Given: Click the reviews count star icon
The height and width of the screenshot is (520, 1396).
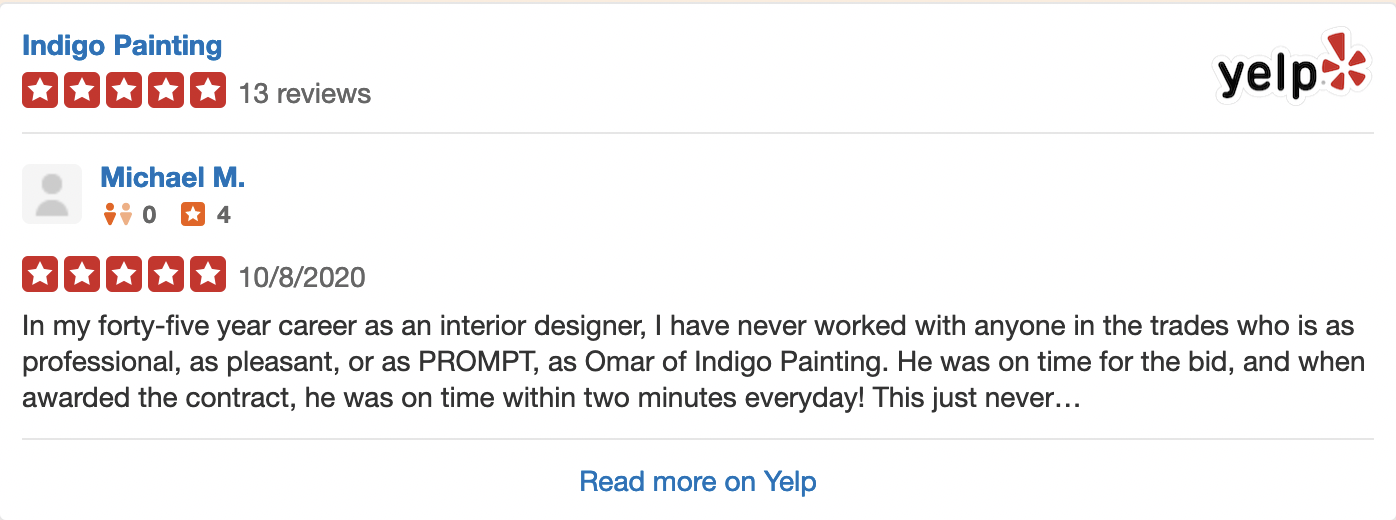Looking at the screenshot, I should coord(193,214).
